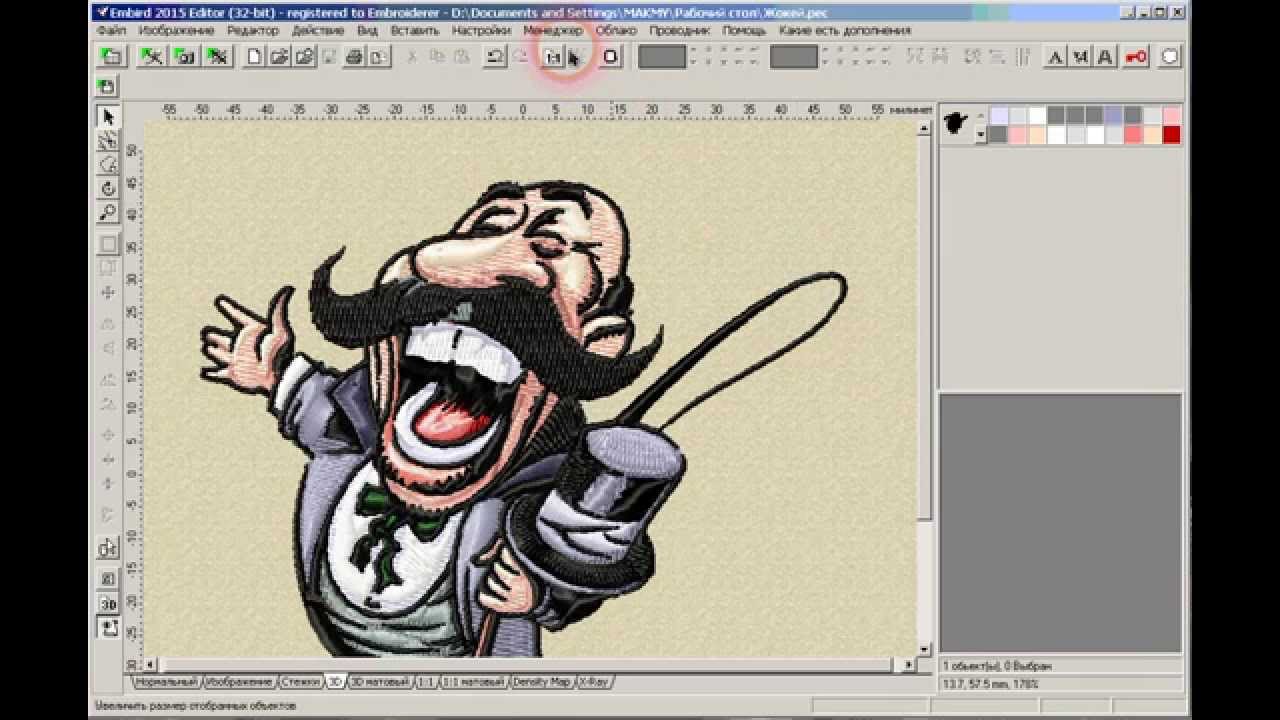Open the Помощь menu
This screenshot has width=1280, height=720.
[x=744, y=31]
